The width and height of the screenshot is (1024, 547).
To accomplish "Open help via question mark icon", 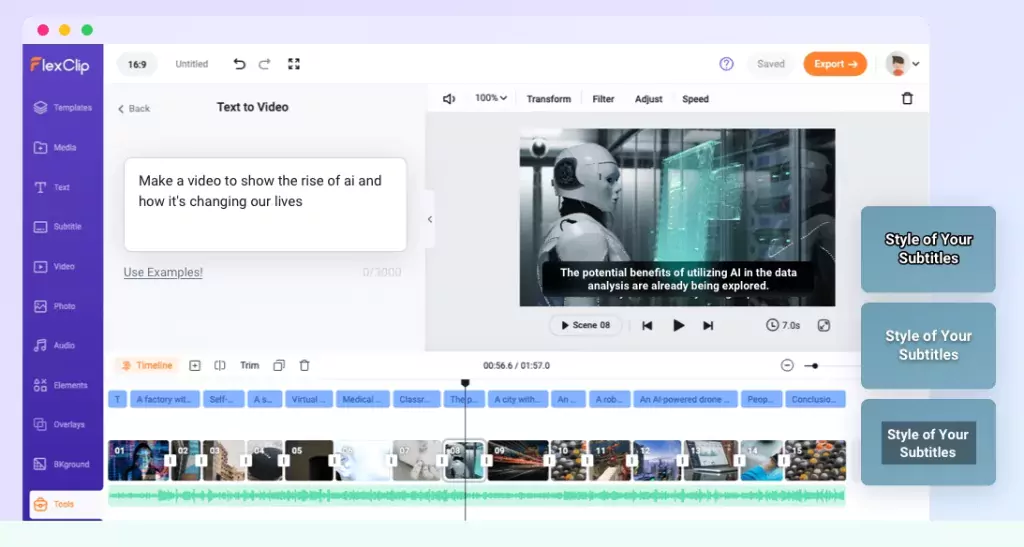I will [726, 64].
